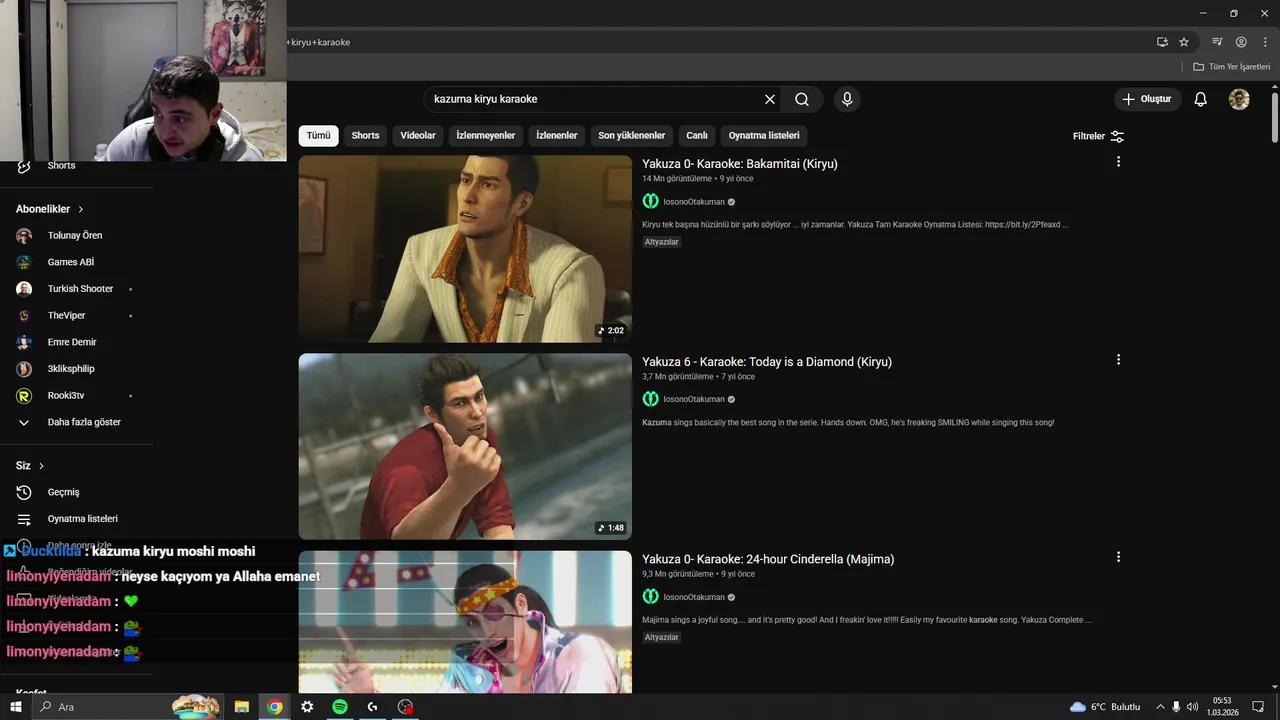Screen dimensions: 1280x720
Task: Open YouTube notifications bell
Action: [x=1201, y=99]
